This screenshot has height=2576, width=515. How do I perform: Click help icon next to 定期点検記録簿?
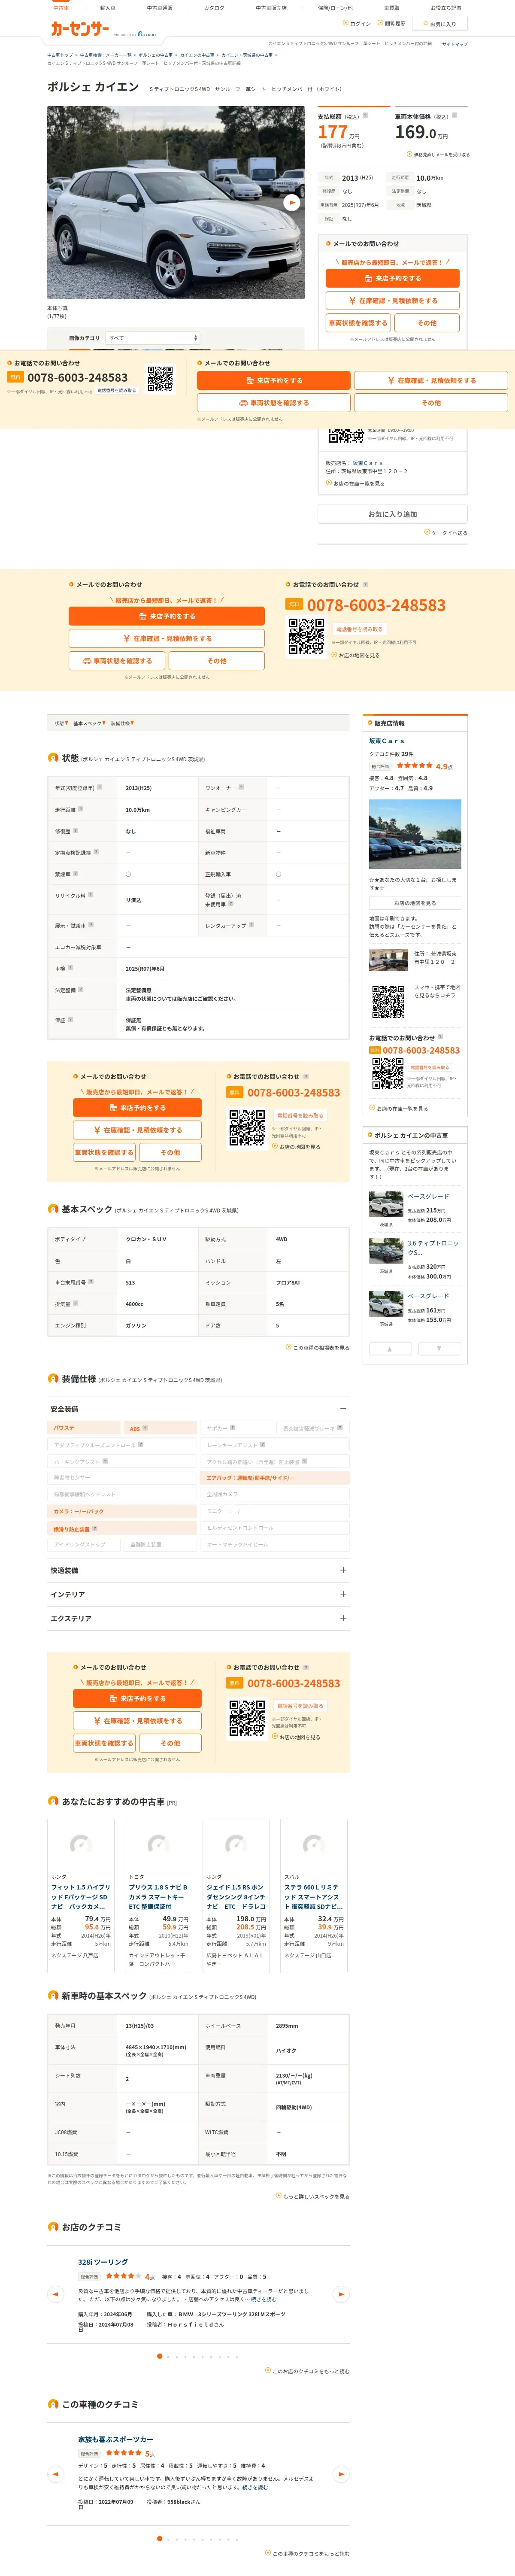(96, 852)
